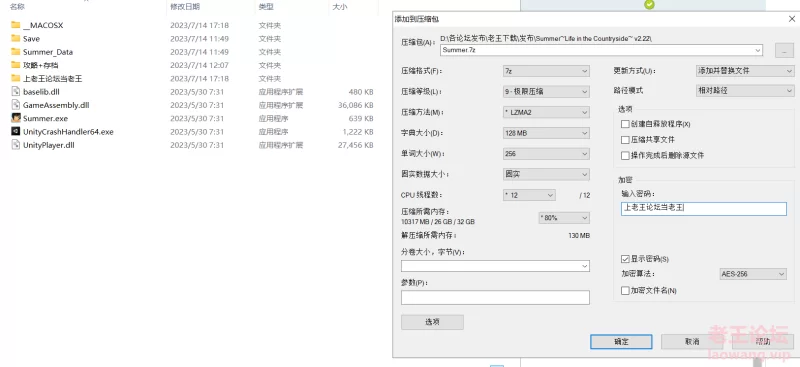Sort files by 类型 column header

266,7
